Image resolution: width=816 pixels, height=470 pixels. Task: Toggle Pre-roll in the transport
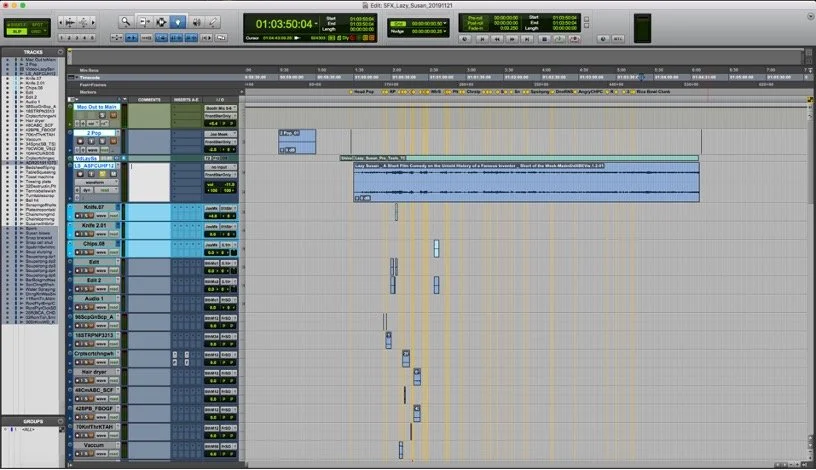point(475,18)
